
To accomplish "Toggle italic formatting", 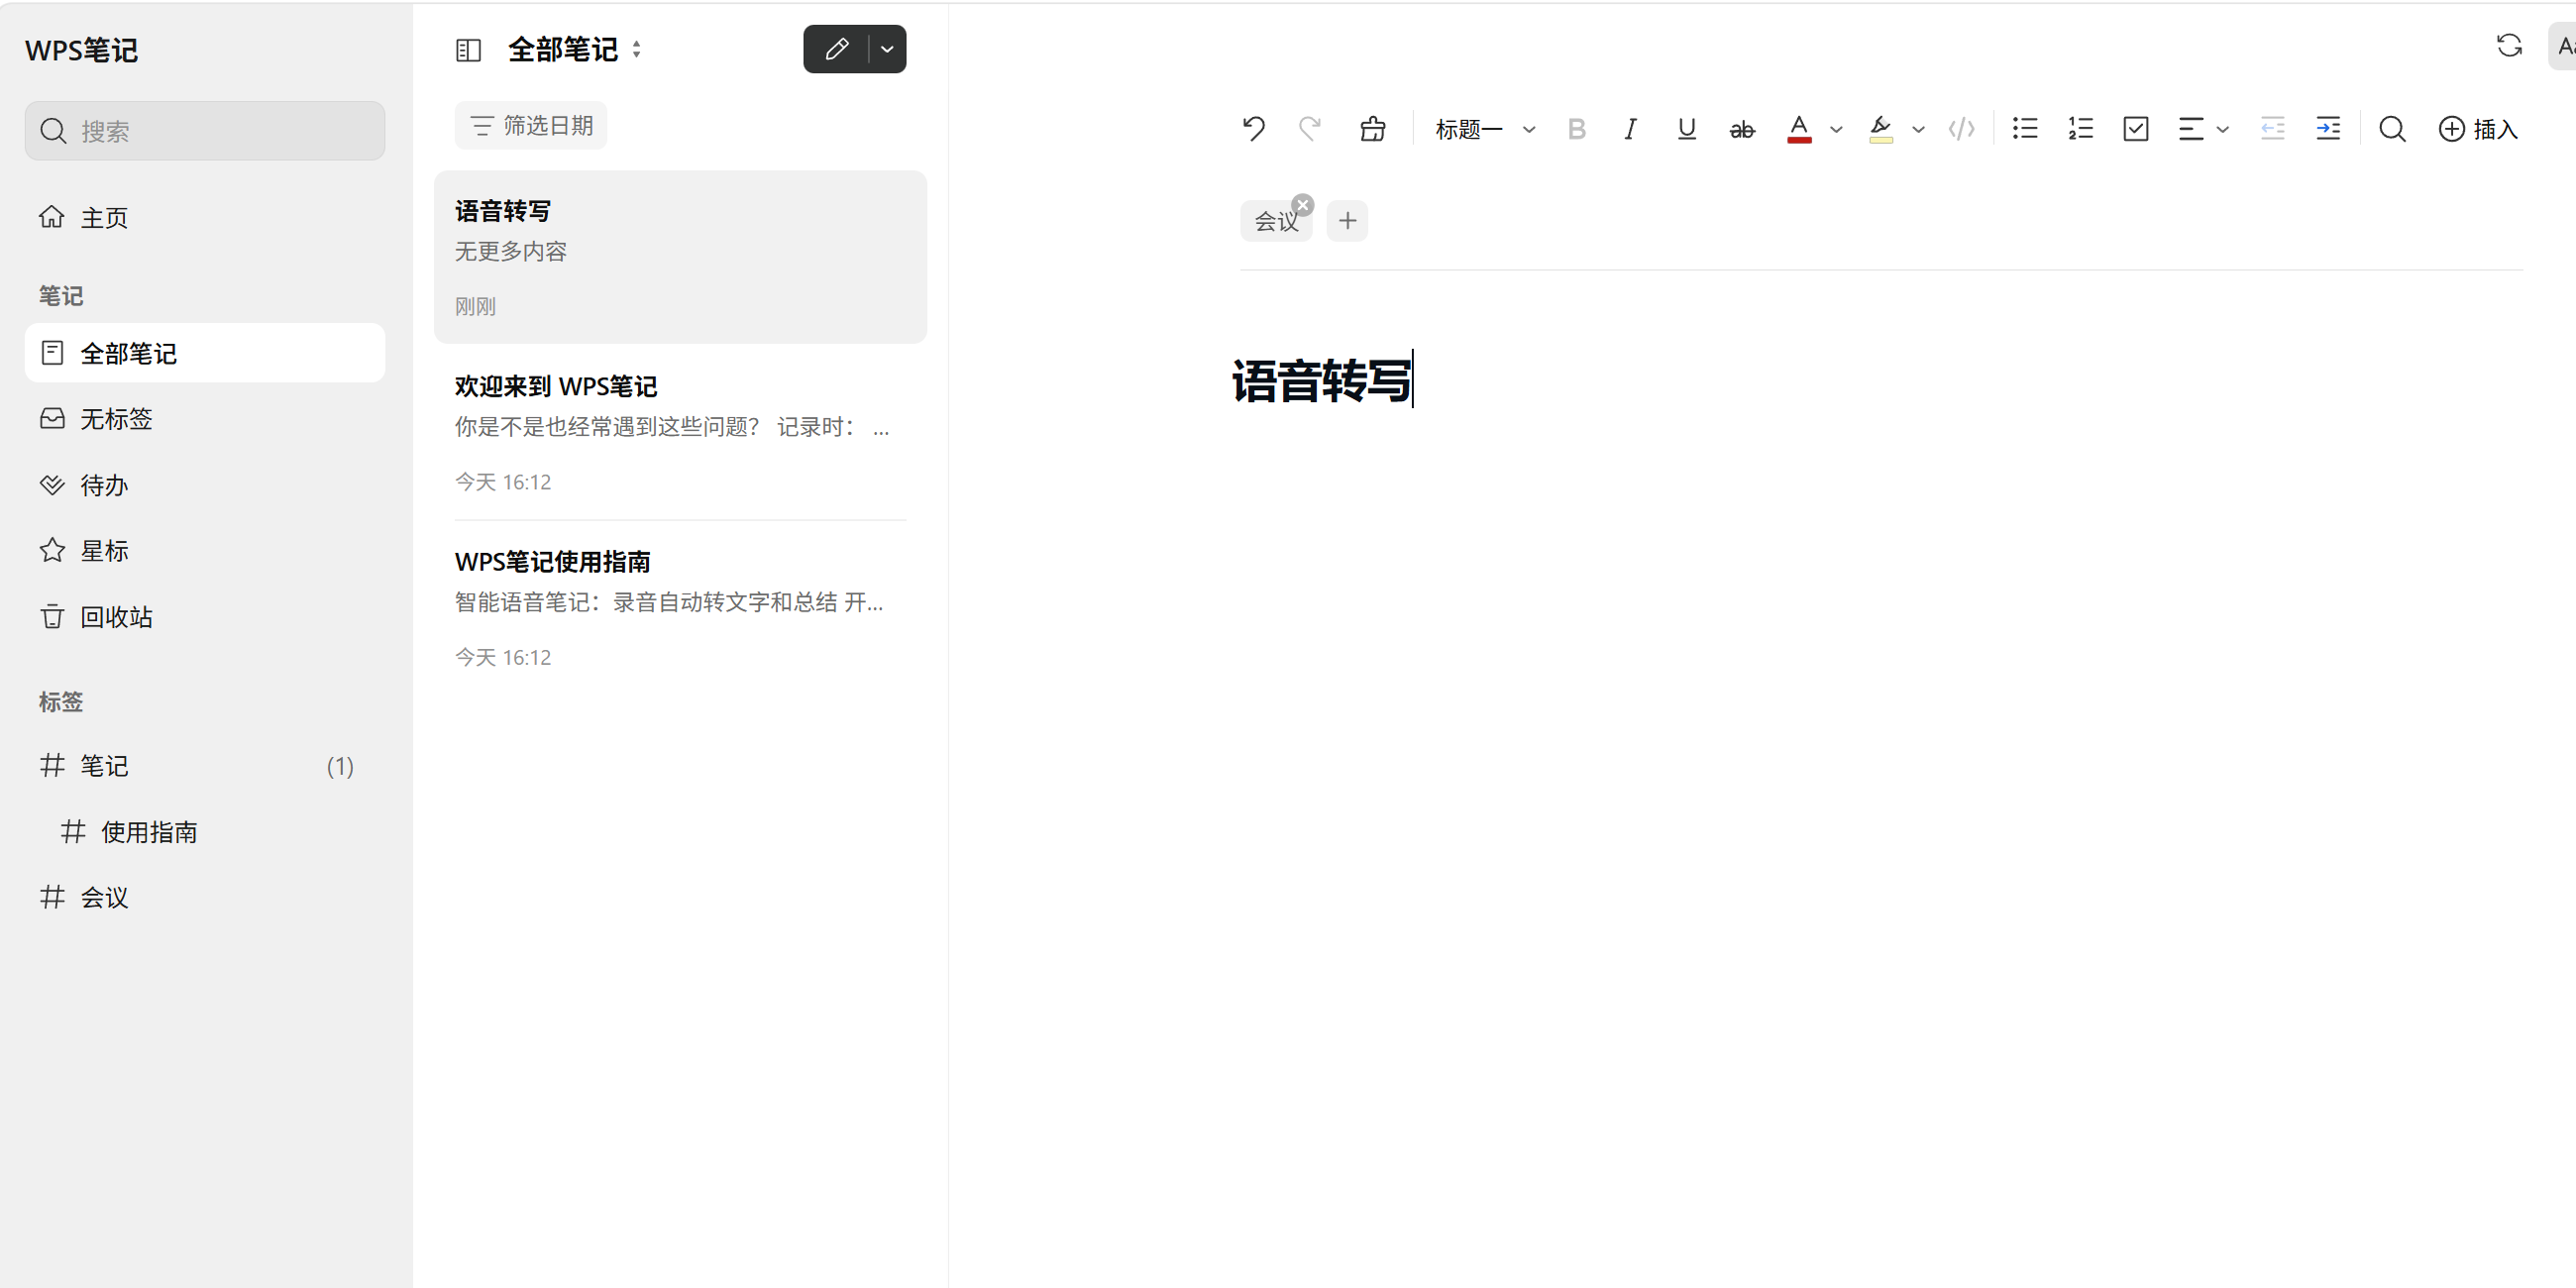I will [1630, 129].
